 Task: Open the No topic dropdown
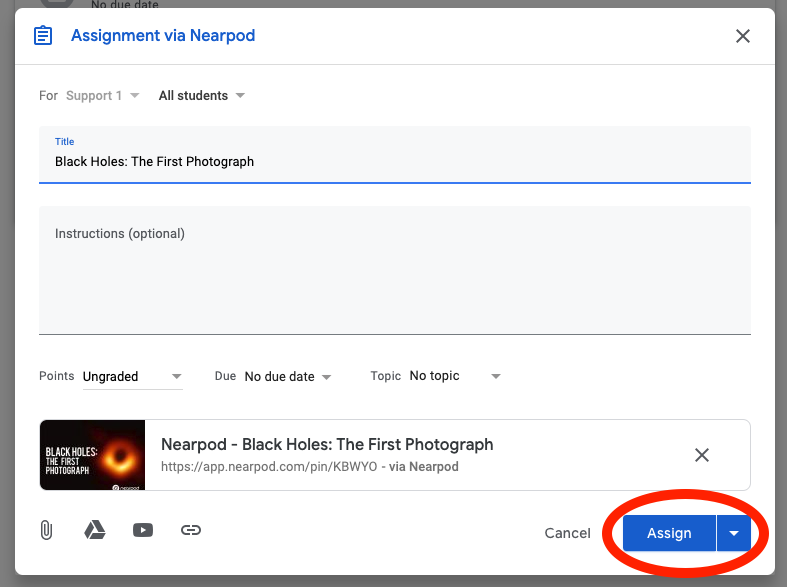453,376
